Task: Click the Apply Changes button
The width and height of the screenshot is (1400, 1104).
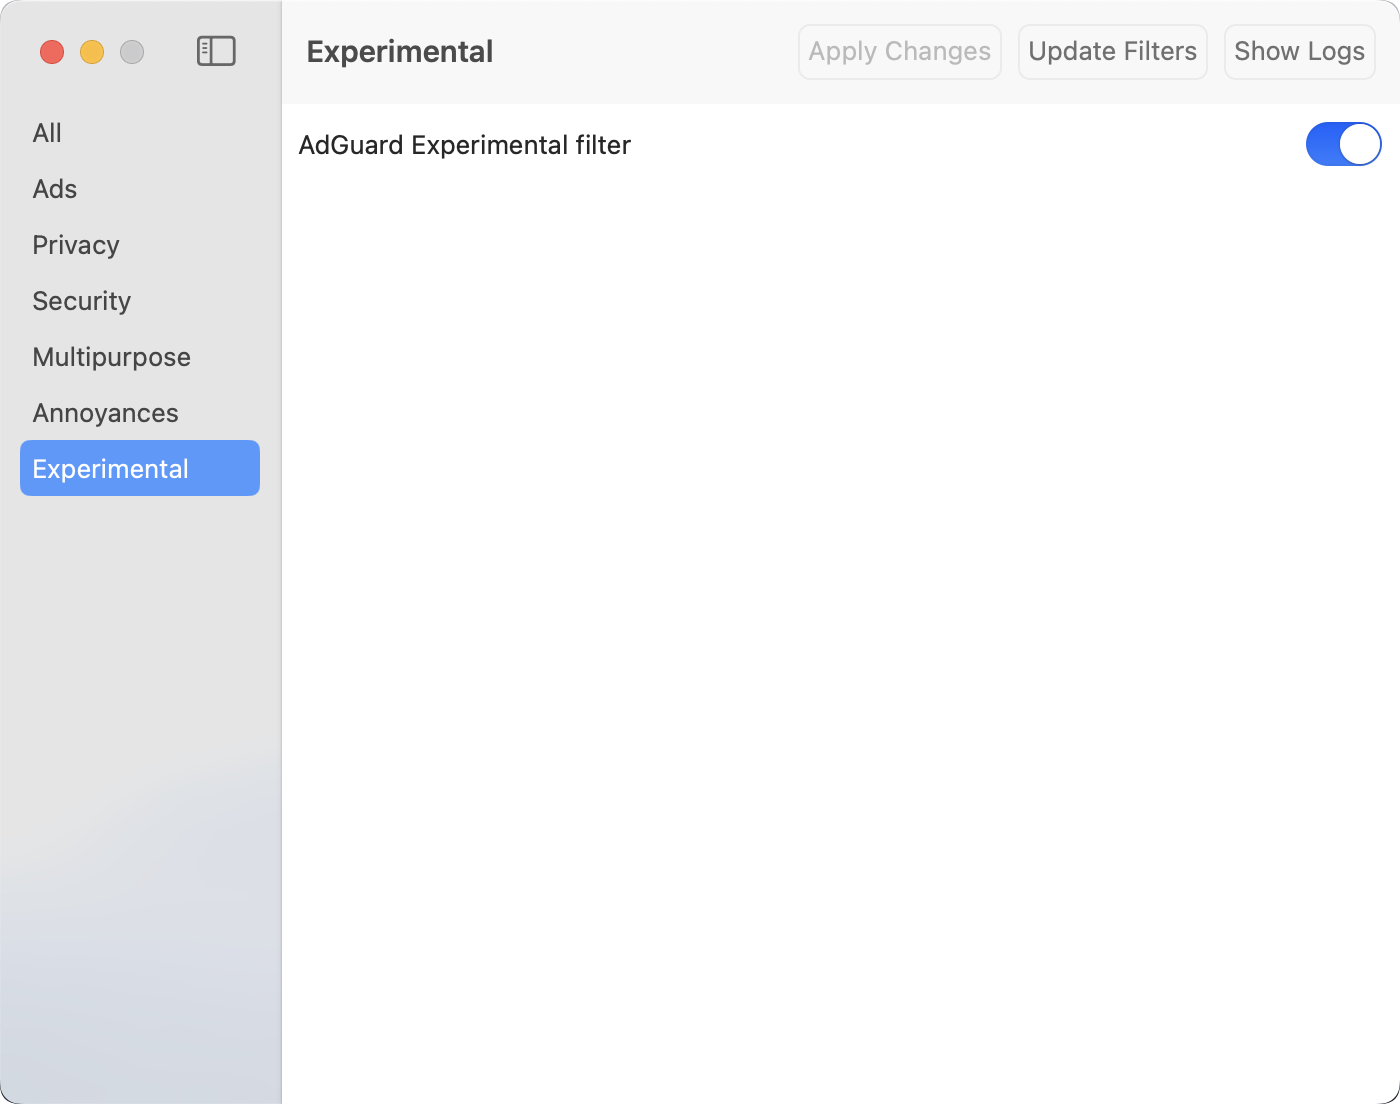Action: tap(899, 52)
